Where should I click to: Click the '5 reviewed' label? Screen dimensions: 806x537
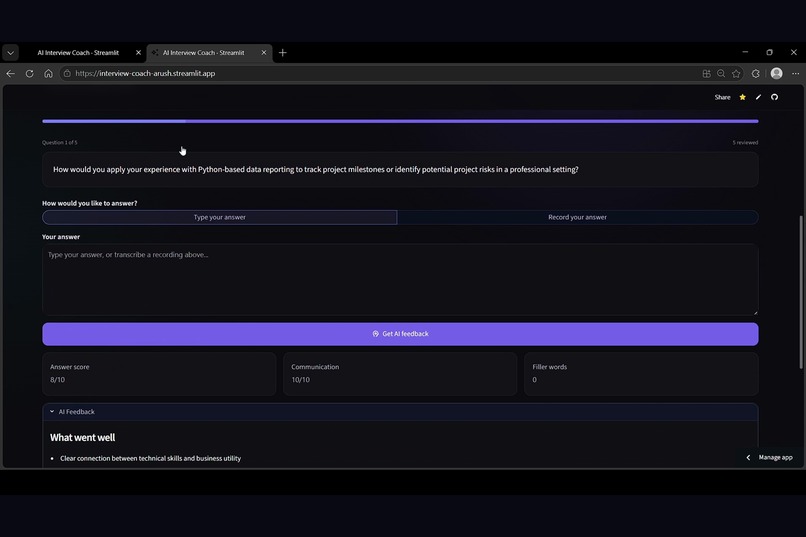[745, 142]
